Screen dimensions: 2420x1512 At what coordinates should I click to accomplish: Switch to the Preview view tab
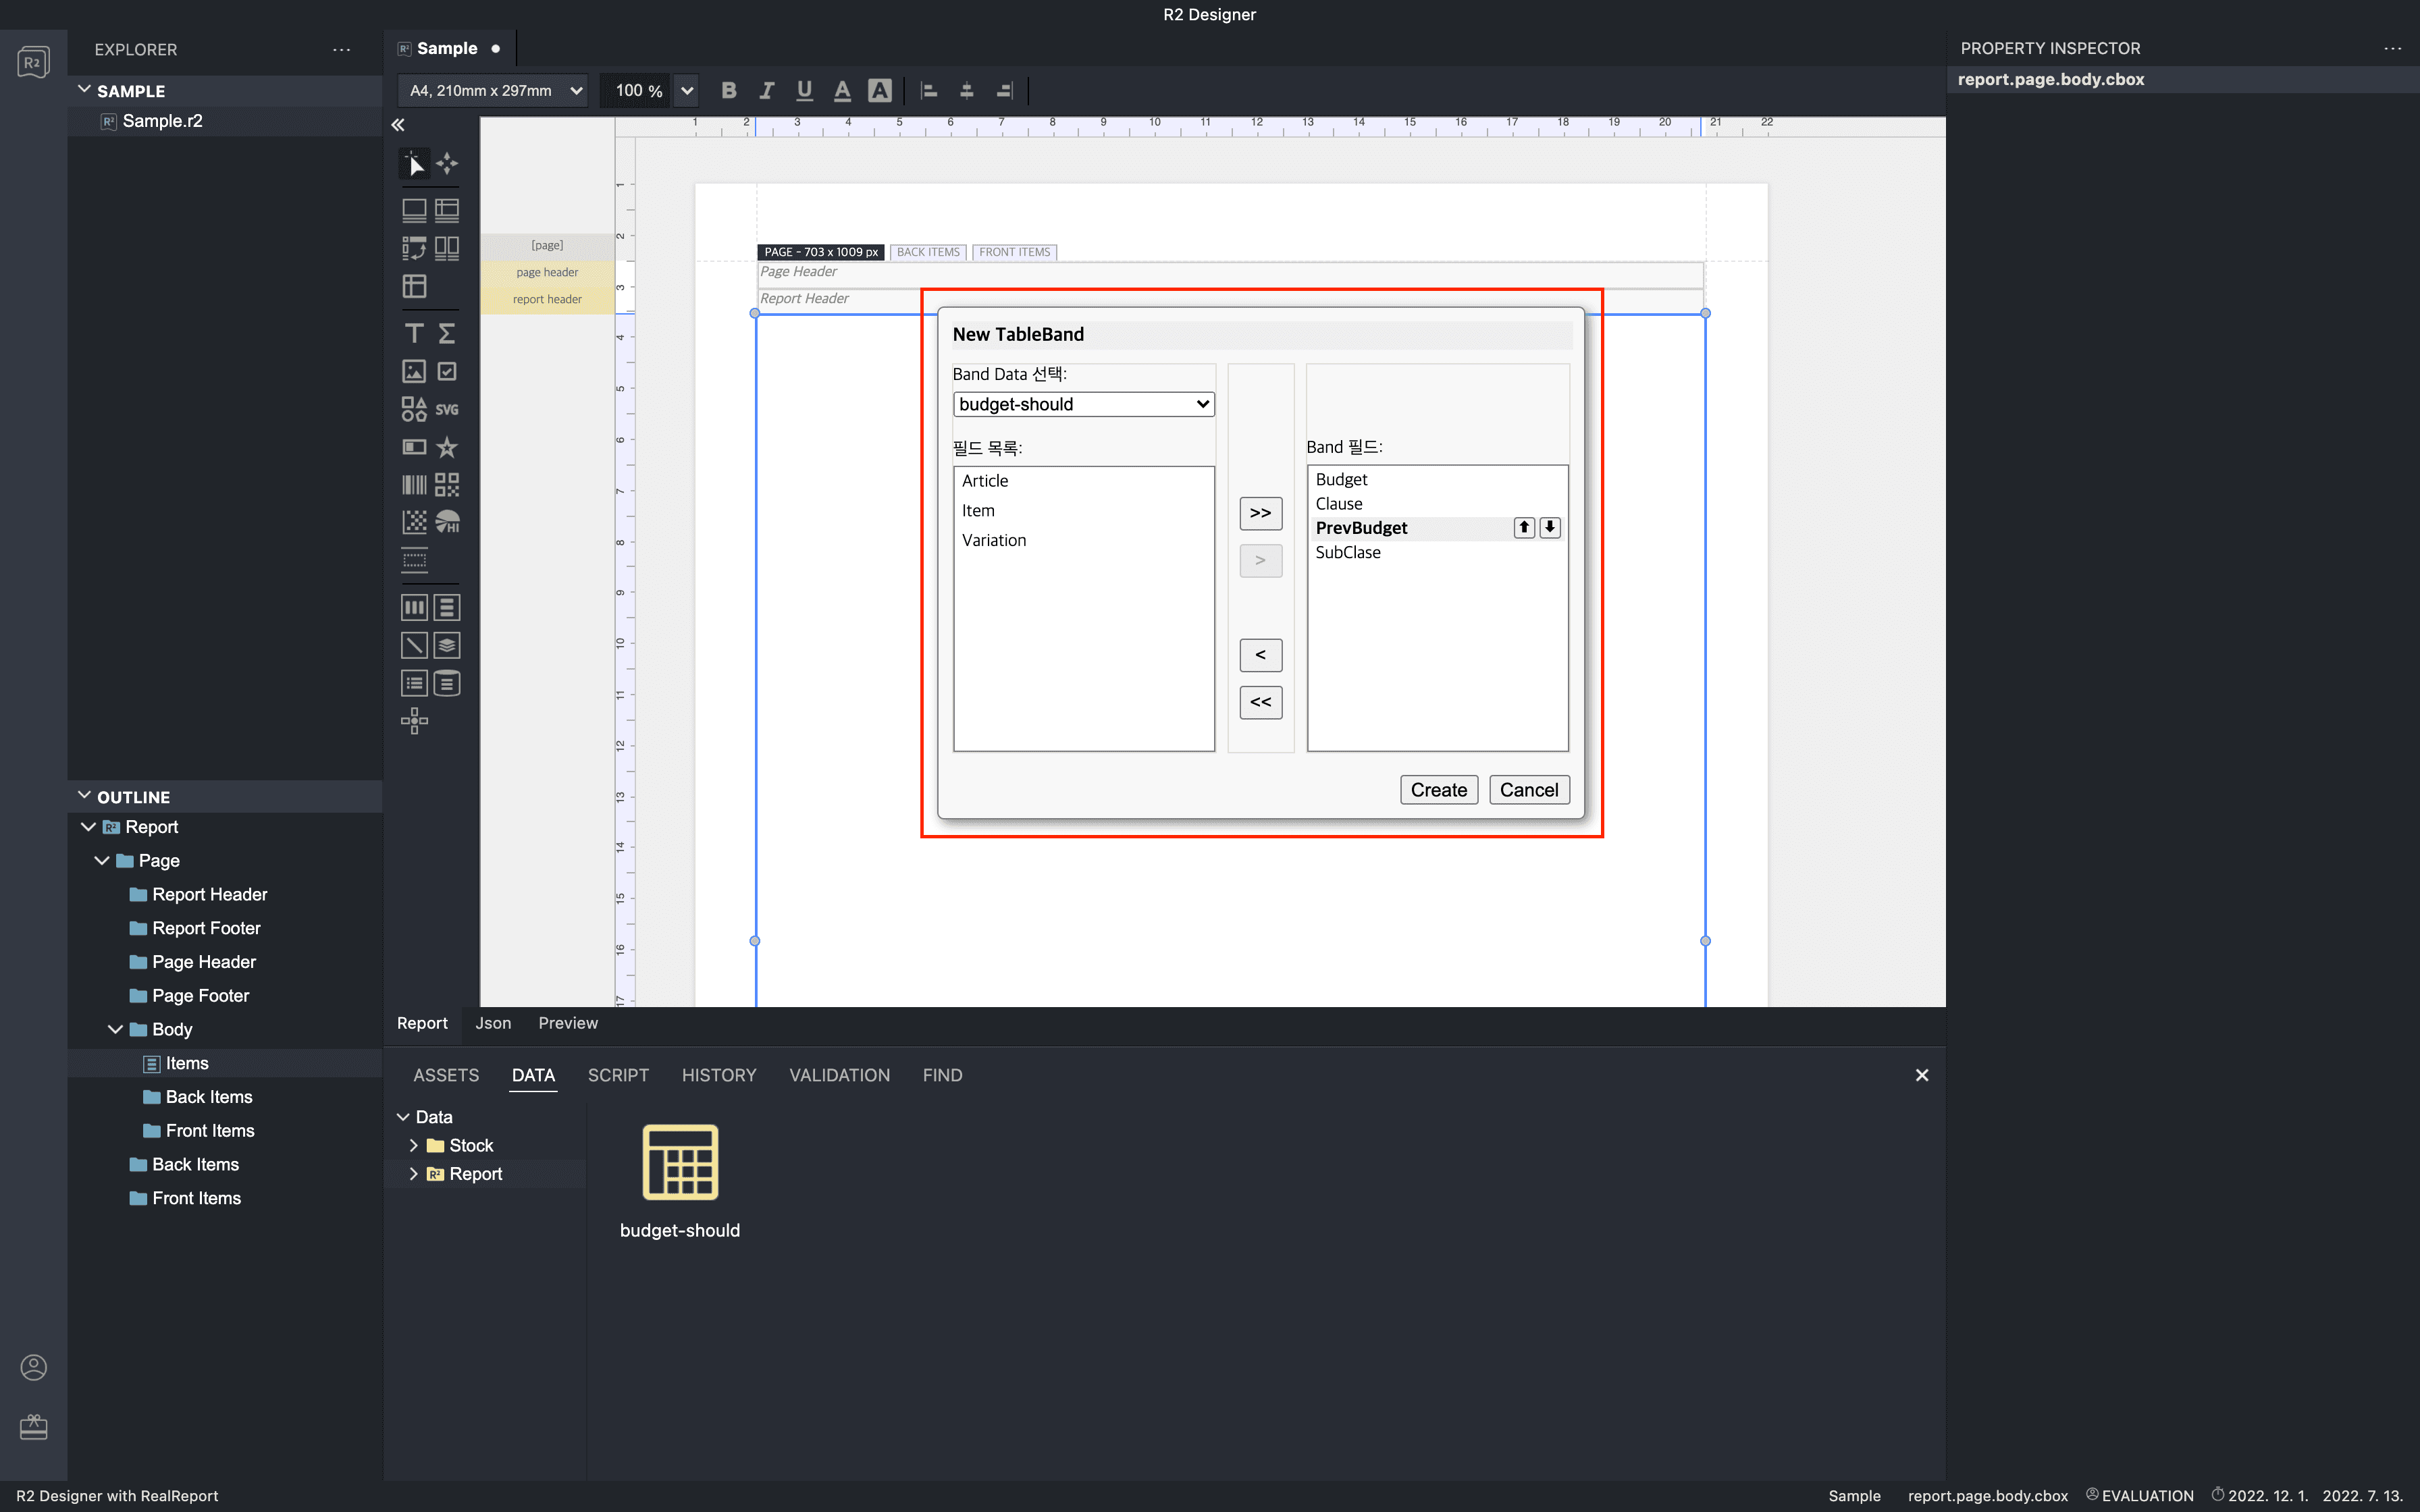[568, 1023]
